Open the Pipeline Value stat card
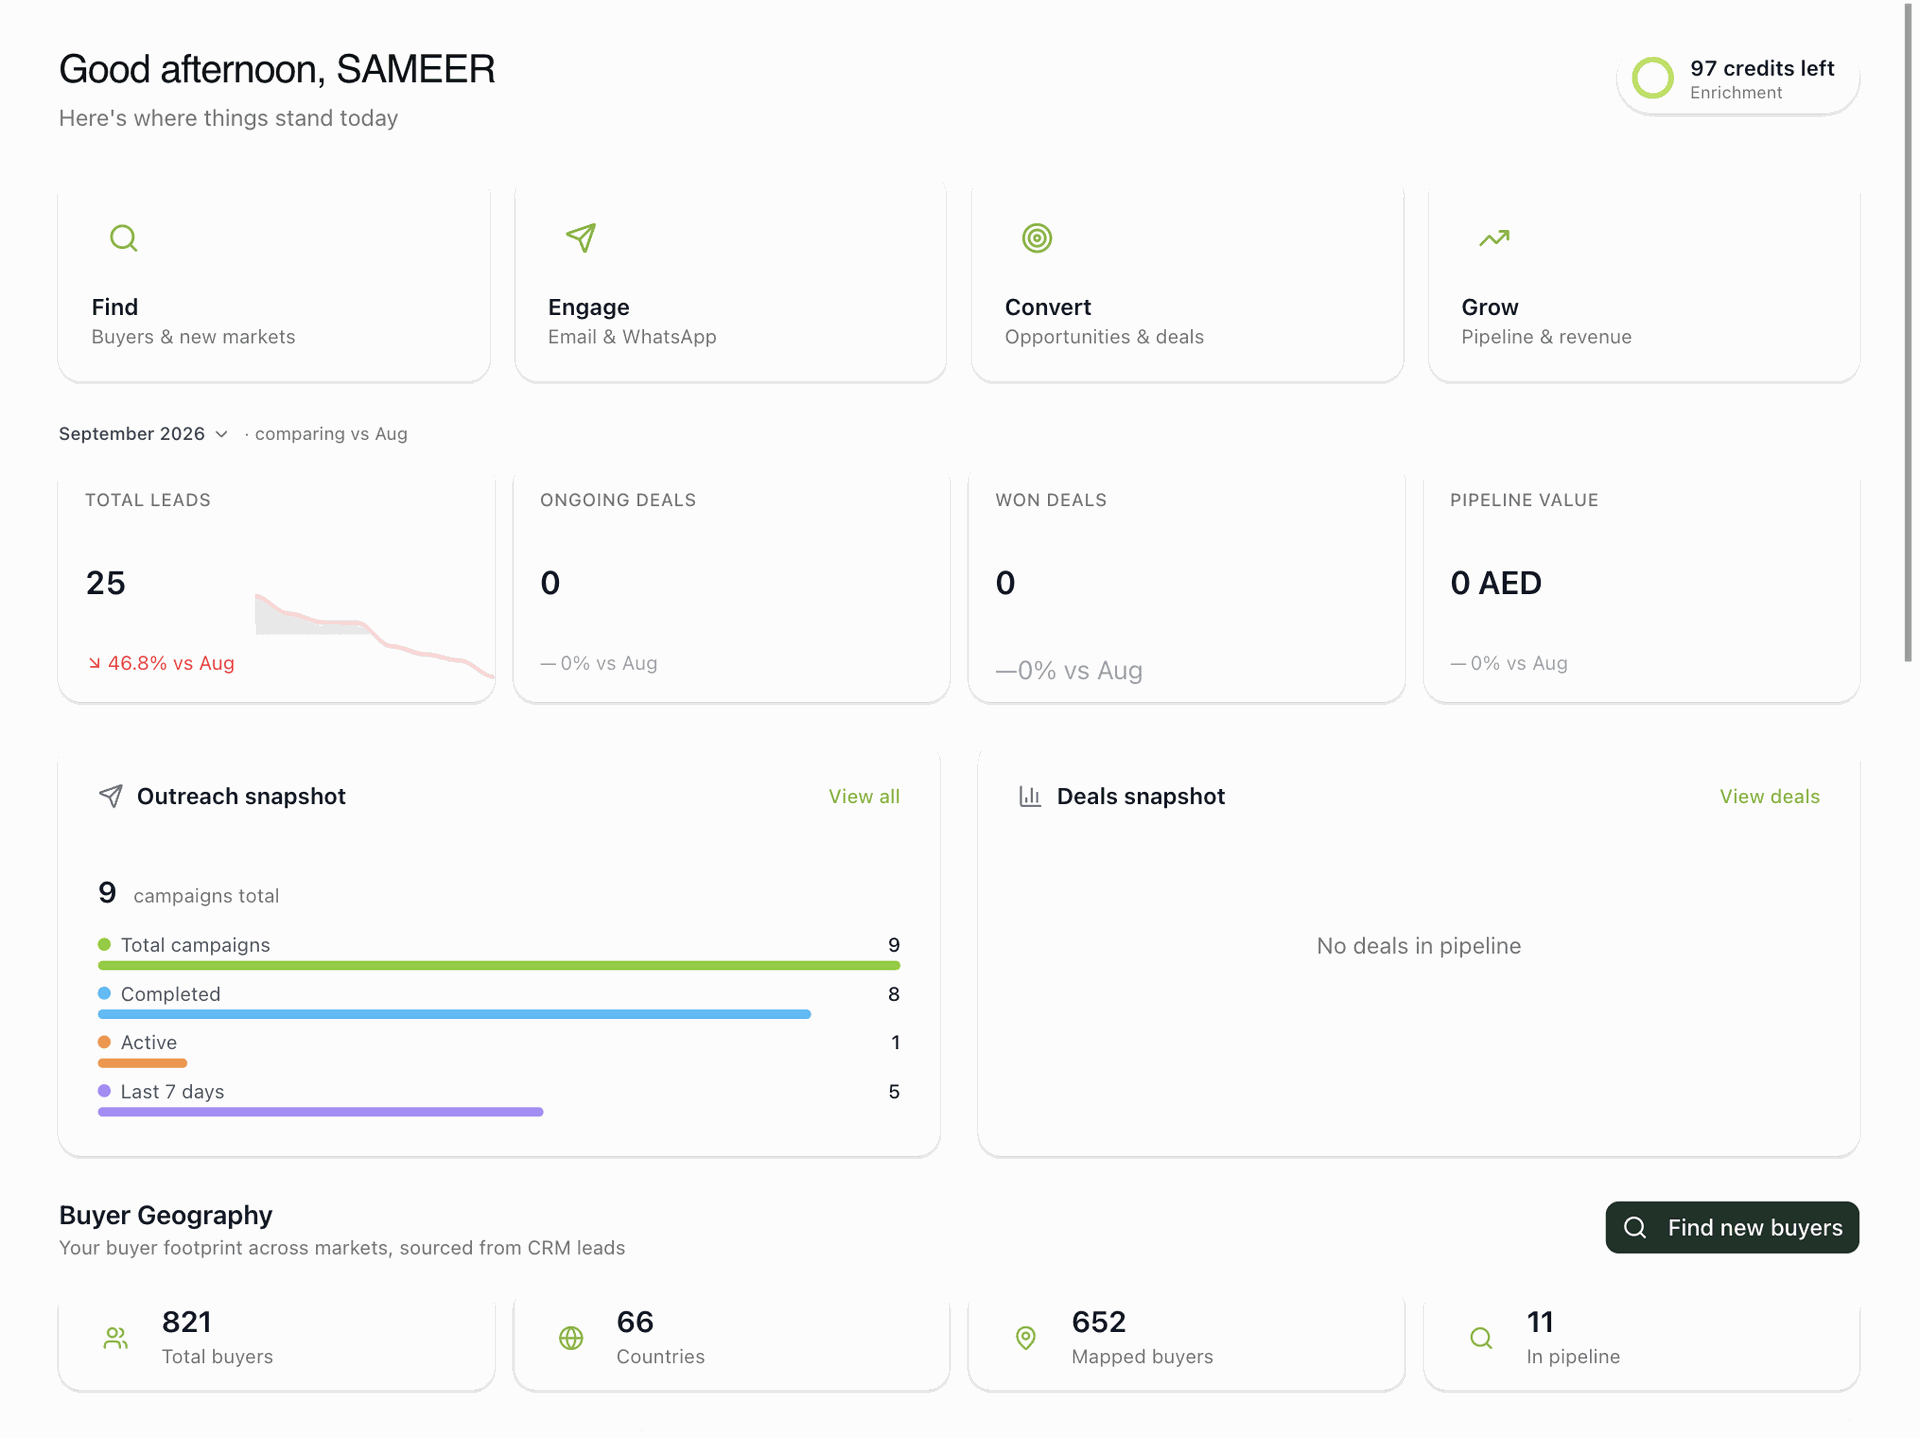The width and height of the screenshot is (1920, 1438). [1641, 588]
